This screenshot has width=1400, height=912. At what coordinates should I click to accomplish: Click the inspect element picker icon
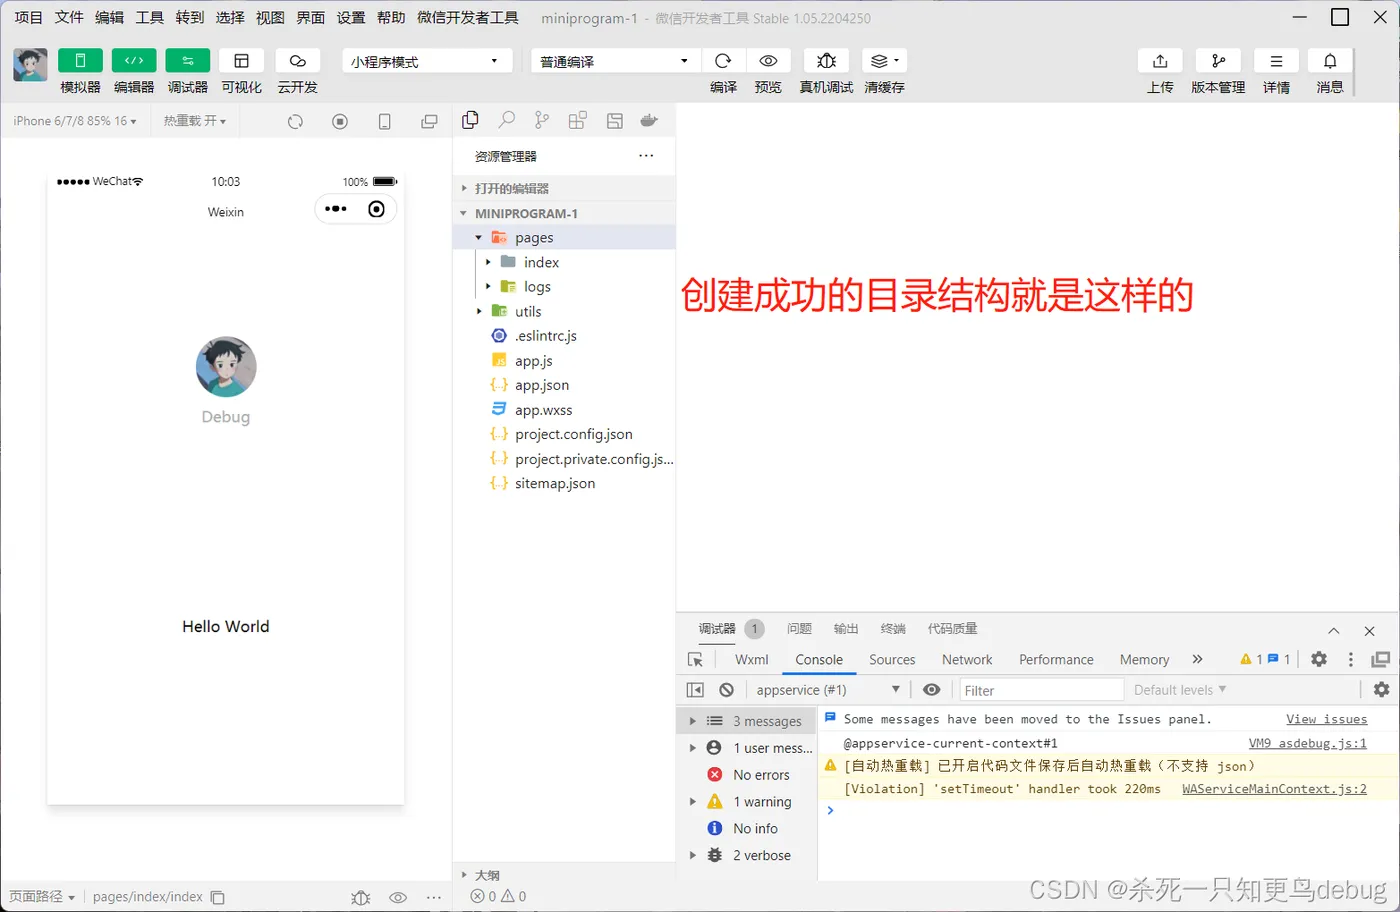click(696, 659)
